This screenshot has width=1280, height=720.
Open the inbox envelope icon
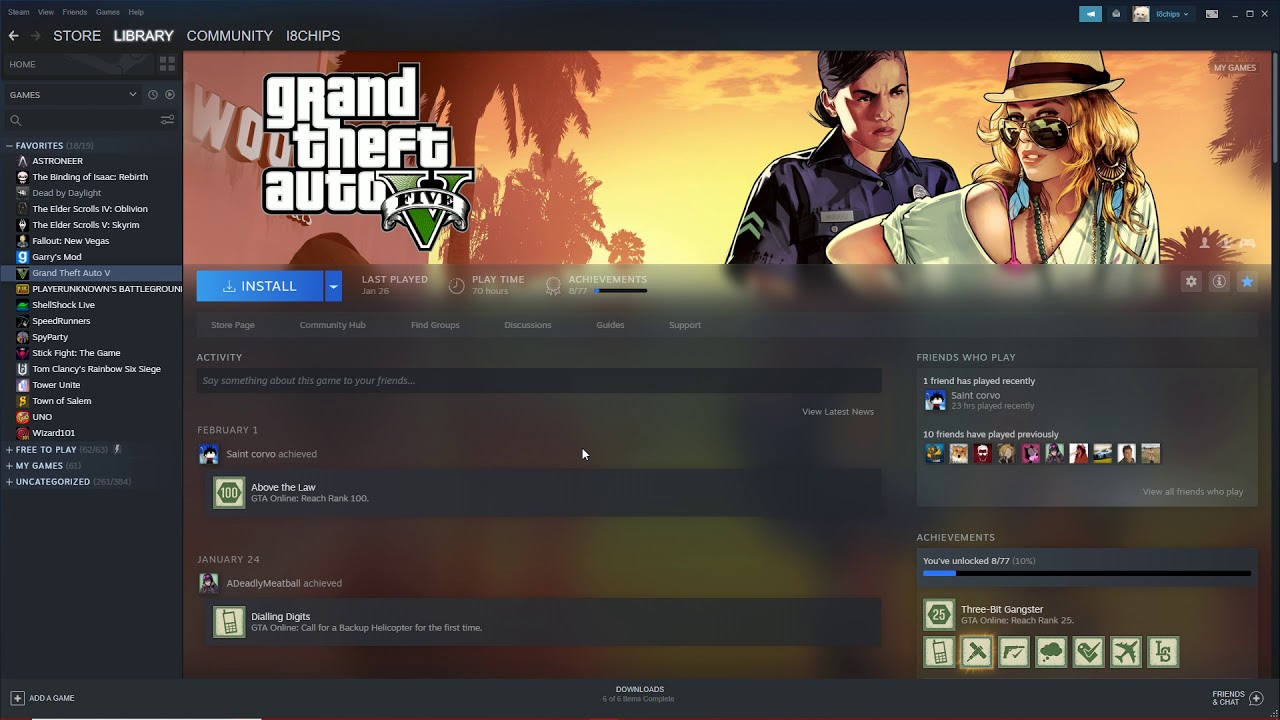(1116, 13)
